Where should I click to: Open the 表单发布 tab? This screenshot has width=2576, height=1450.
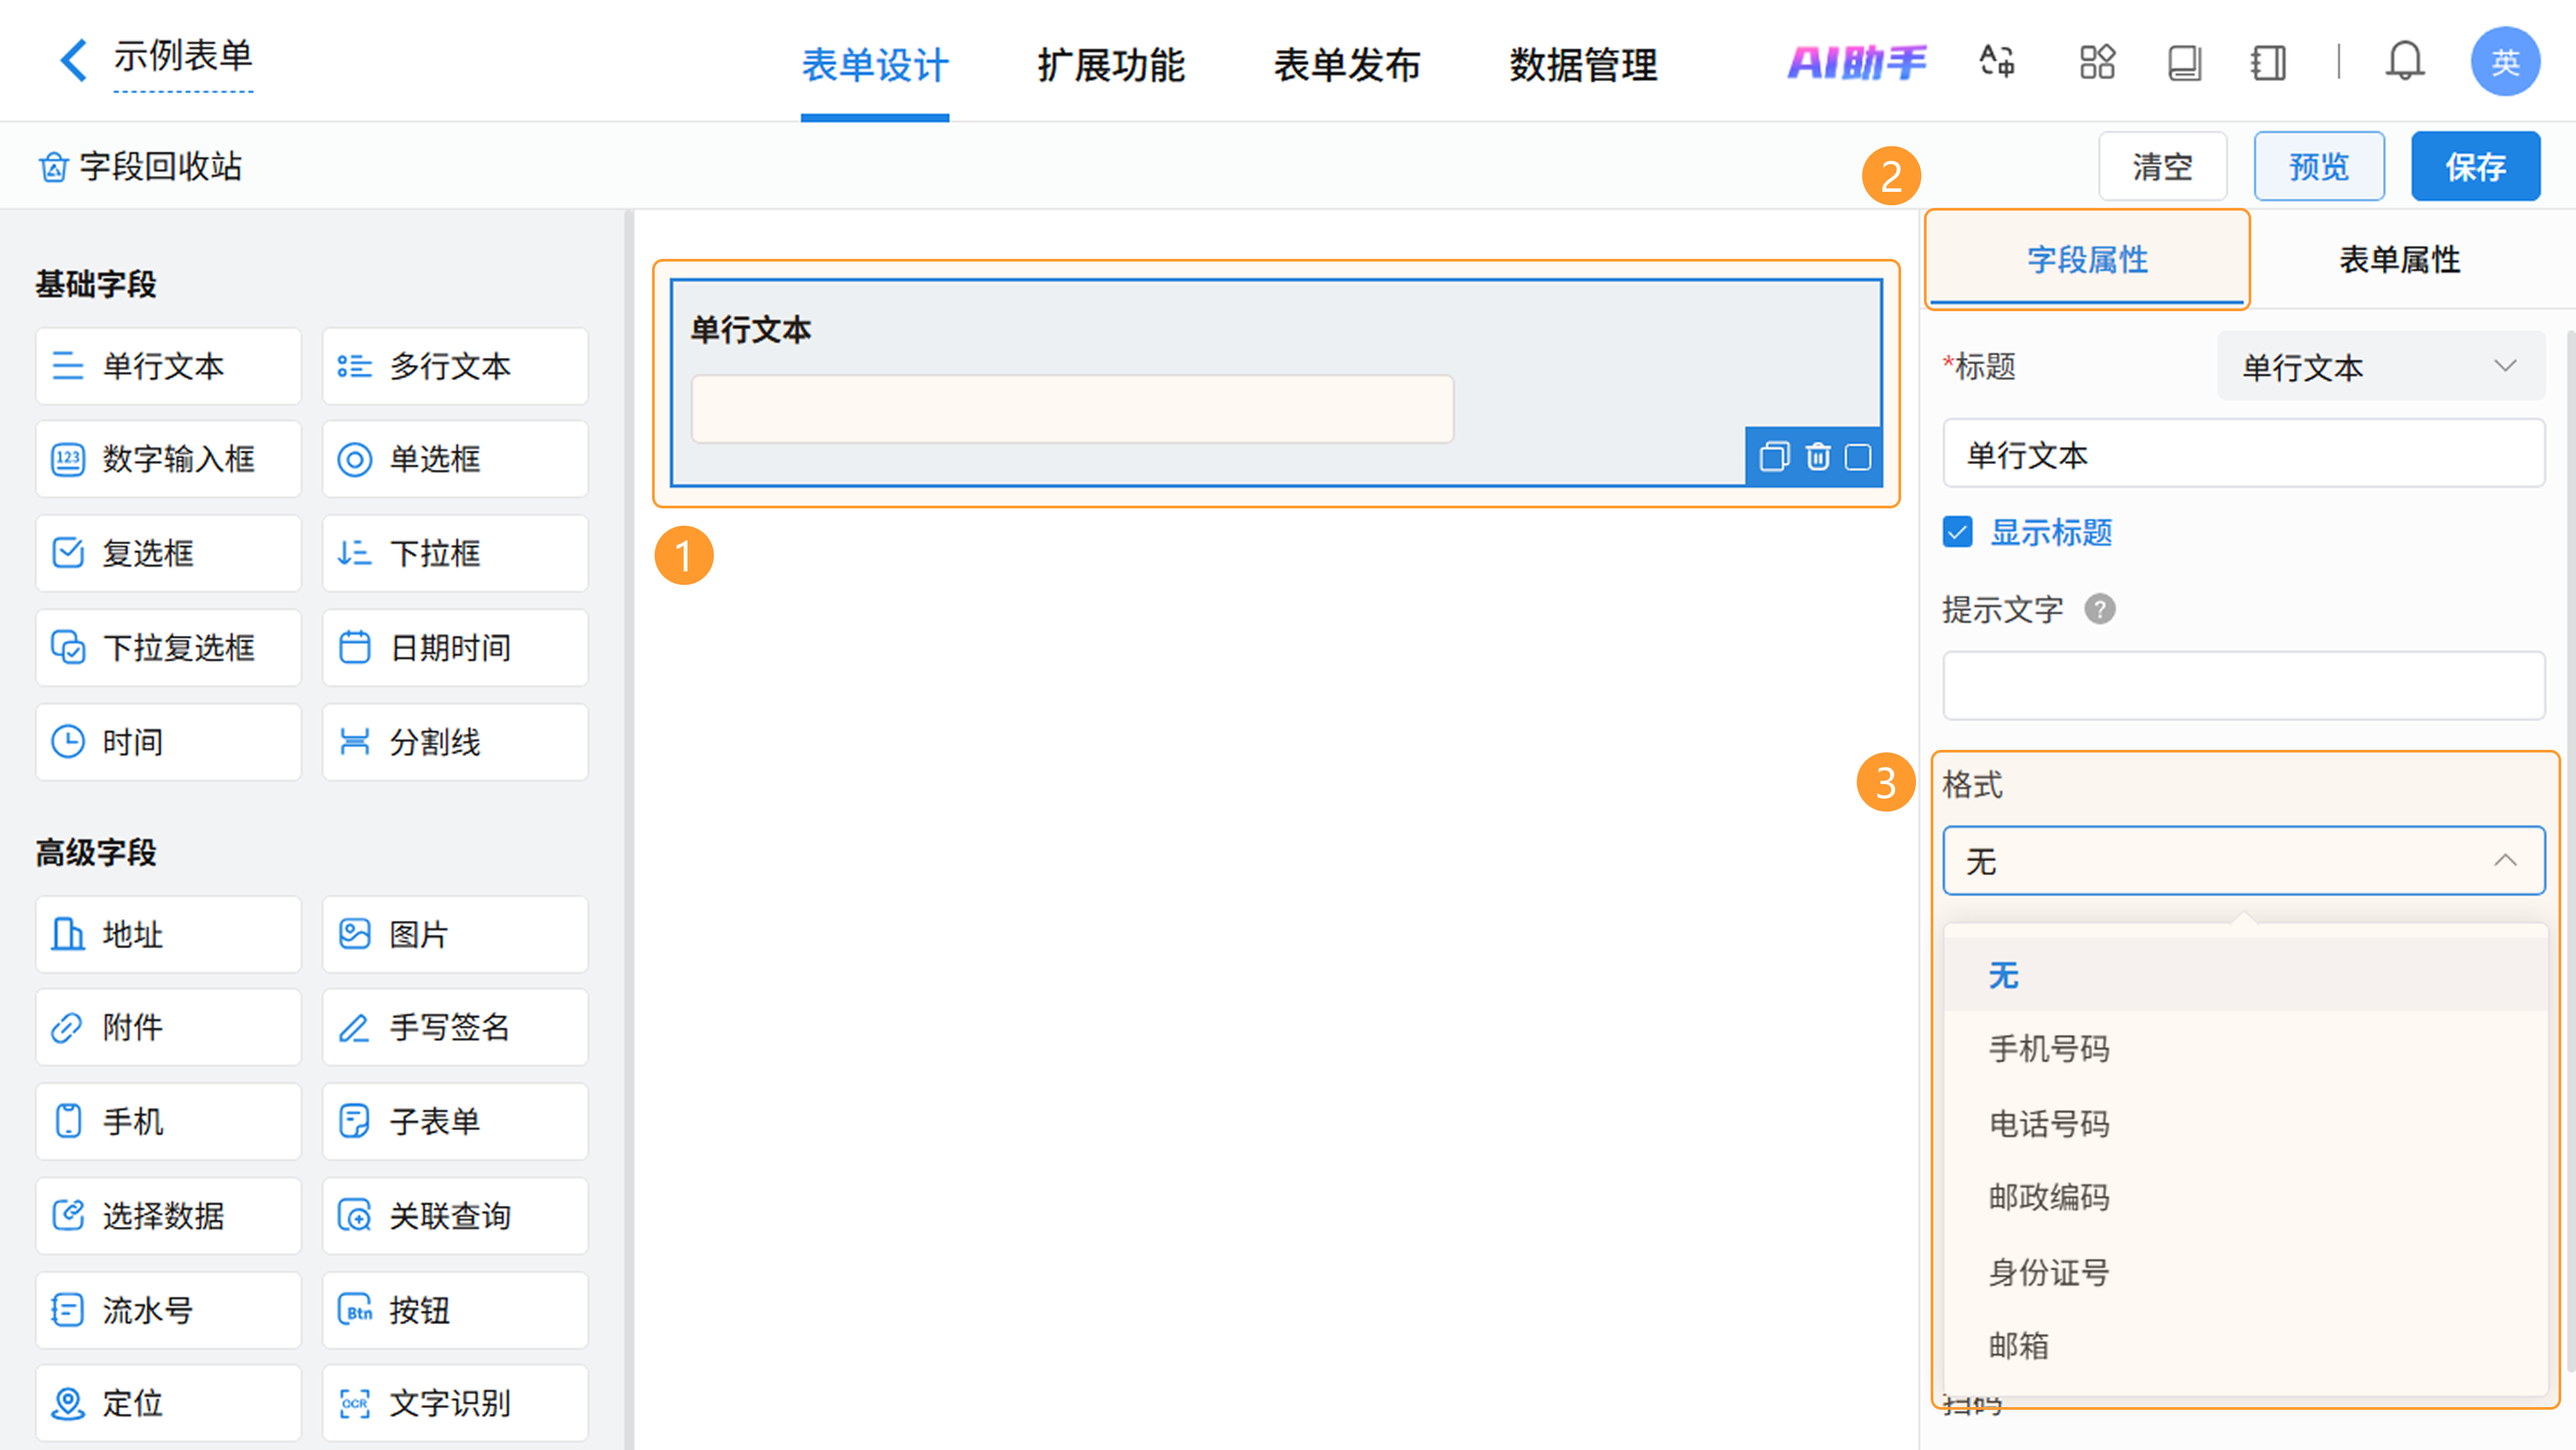1346,65
